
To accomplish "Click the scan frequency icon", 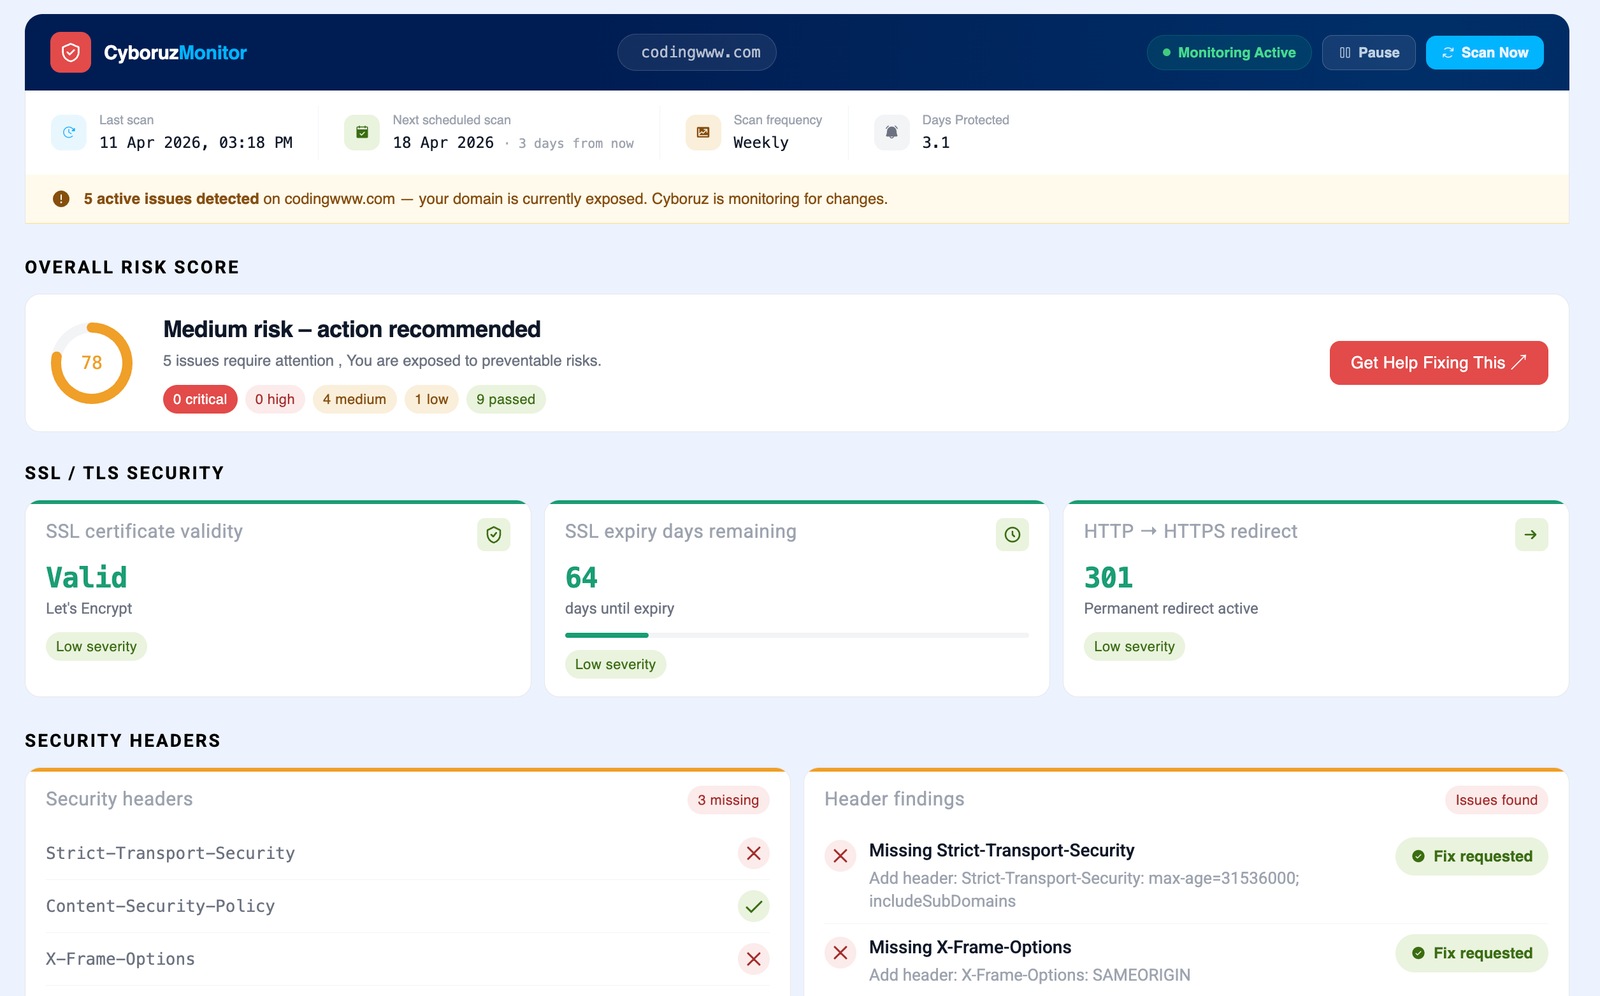I will [703, 132].
